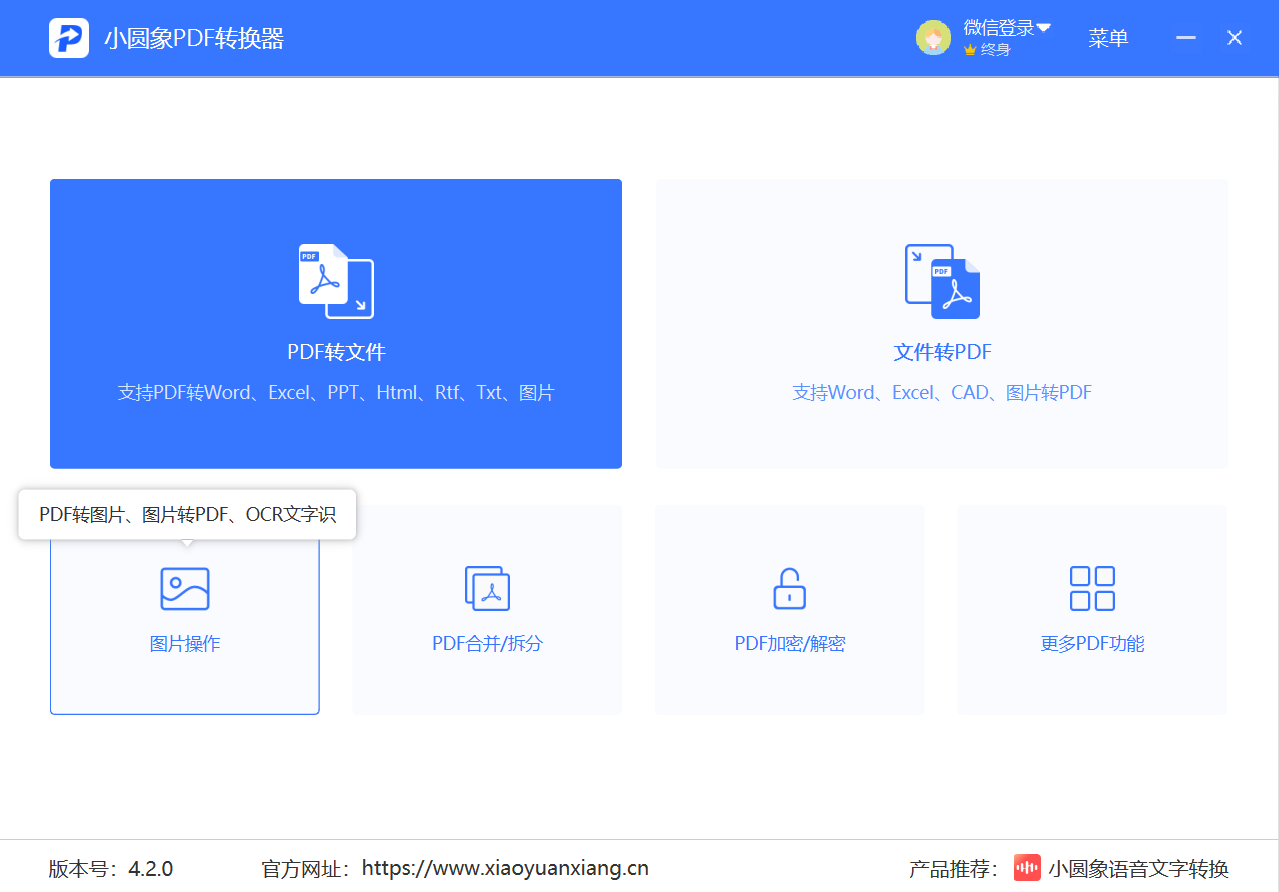This screenshot has height=892, width=1279.
Task: Select the 图片操作 picture icon
Action: click(185, 589)
